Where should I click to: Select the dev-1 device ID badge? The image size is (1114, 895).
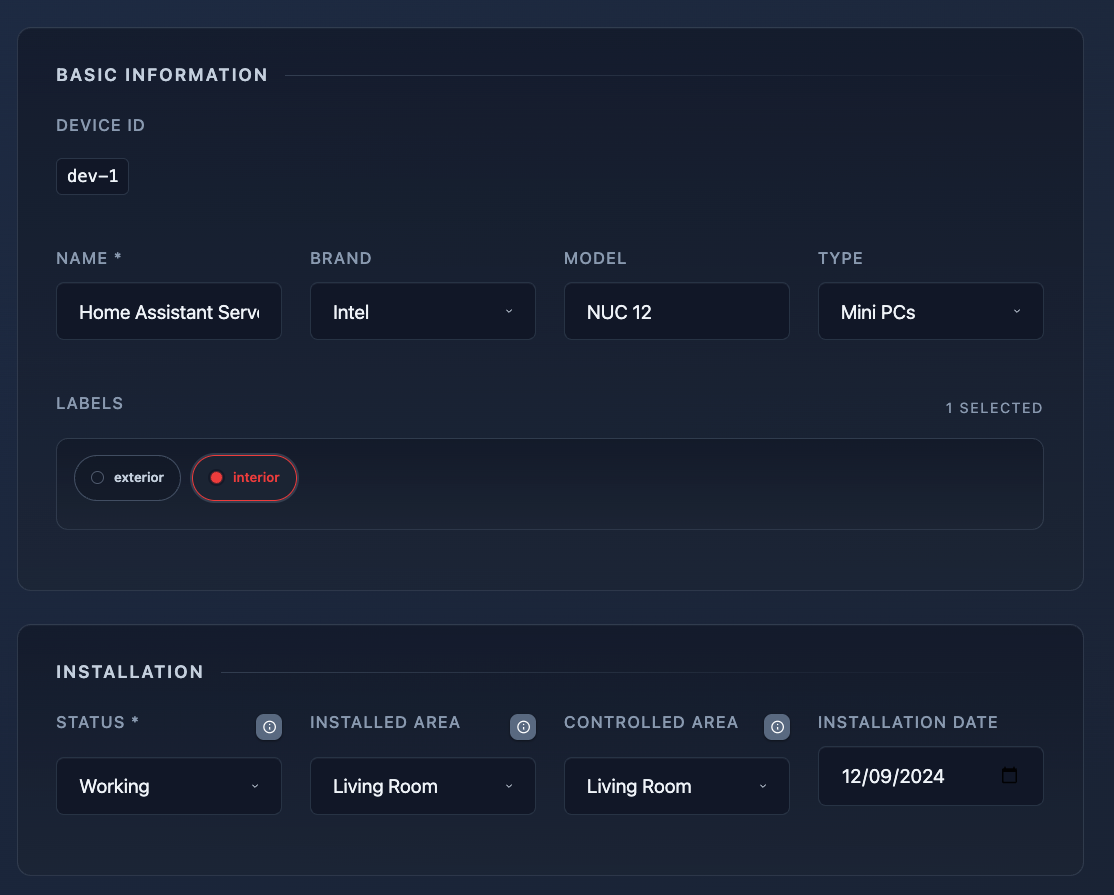(92, 176)
